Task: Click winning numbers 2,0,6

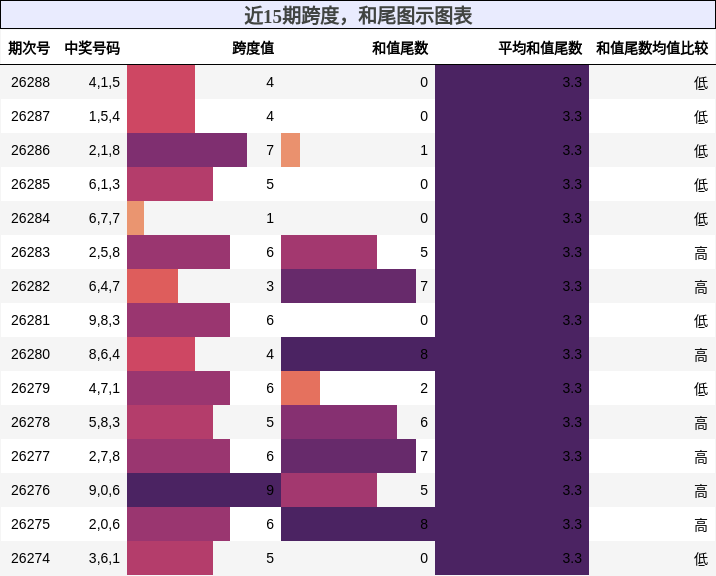Action: pyautogui.click(x=104, y=524)
